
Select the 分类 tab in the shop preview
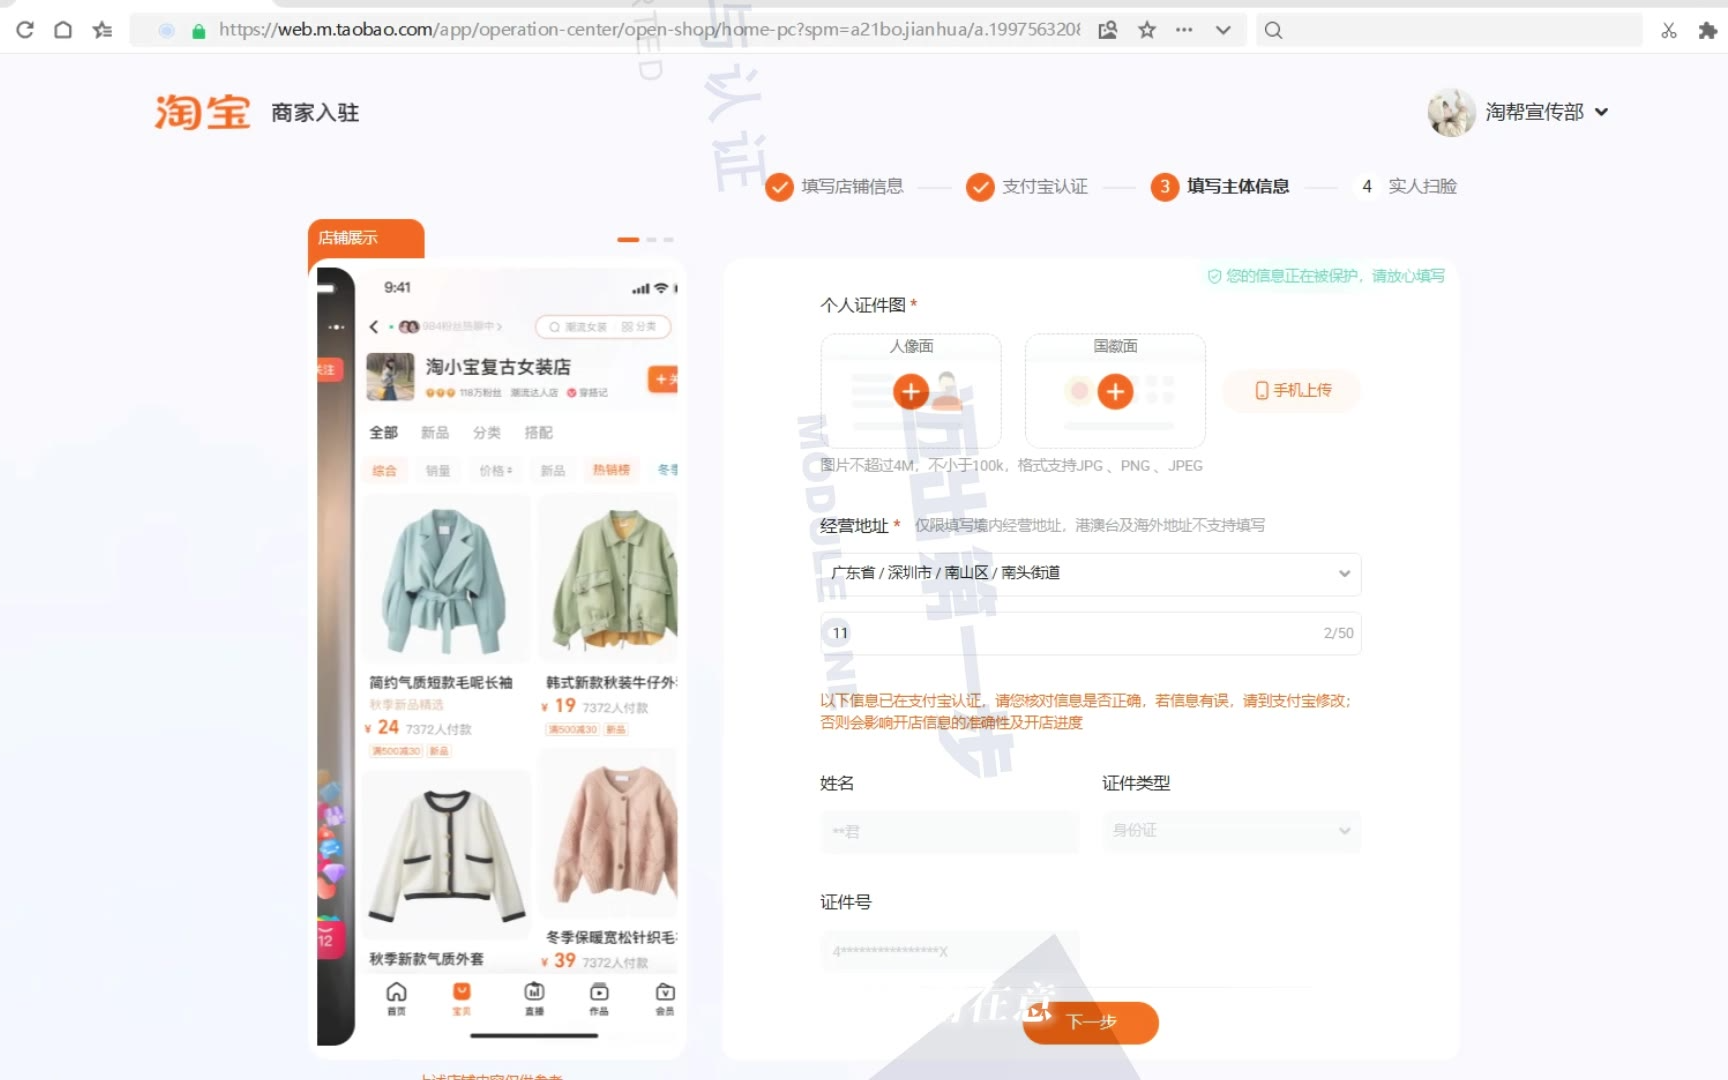487,433
